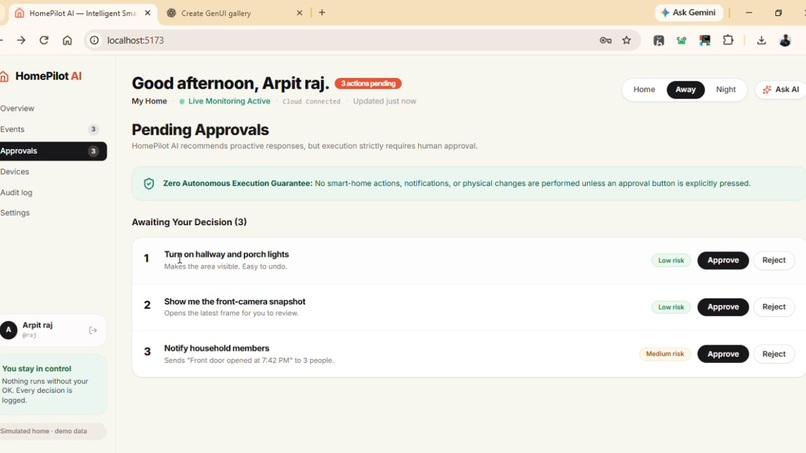
Task: Click the third extension icon in toolbar
Action: pyautogui.click(x=705, y=40)
